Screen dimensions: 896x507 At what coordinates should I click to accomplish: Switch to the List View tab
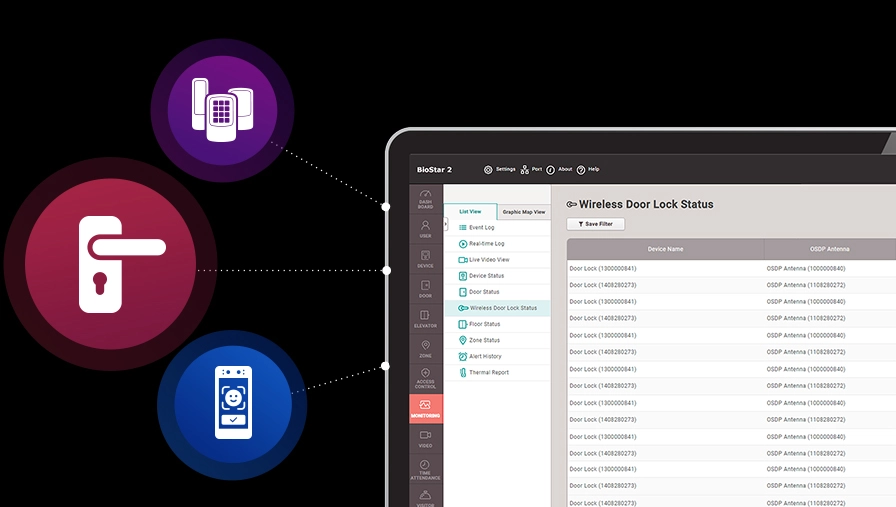[470, 212]
